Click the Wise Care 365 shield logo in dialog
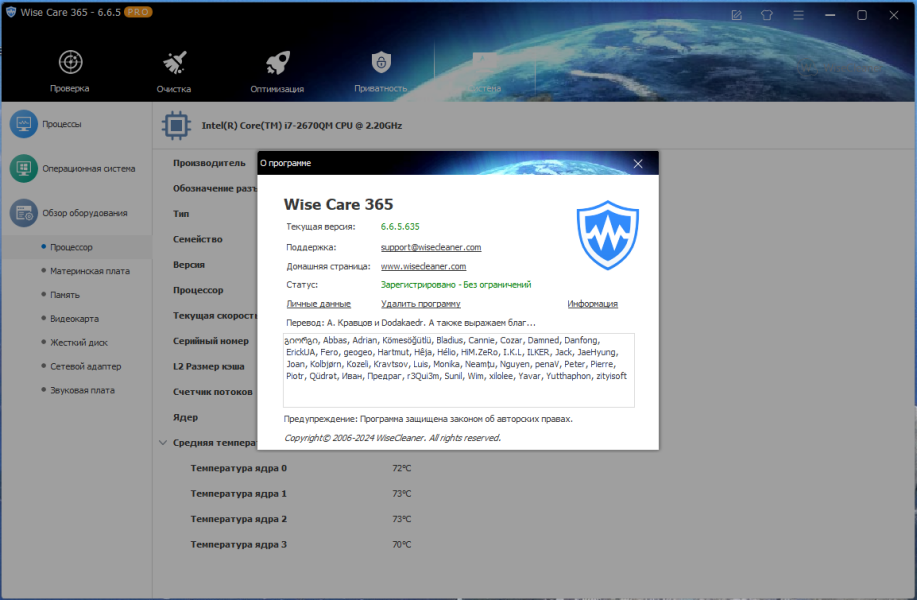917x600 pixels. (x=608, y=235)
